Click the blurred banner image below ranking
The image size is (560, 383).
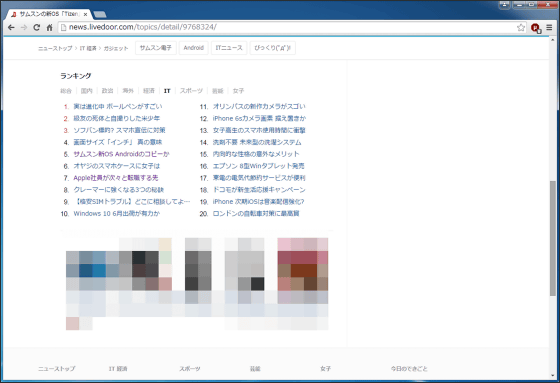coord(197,284)
